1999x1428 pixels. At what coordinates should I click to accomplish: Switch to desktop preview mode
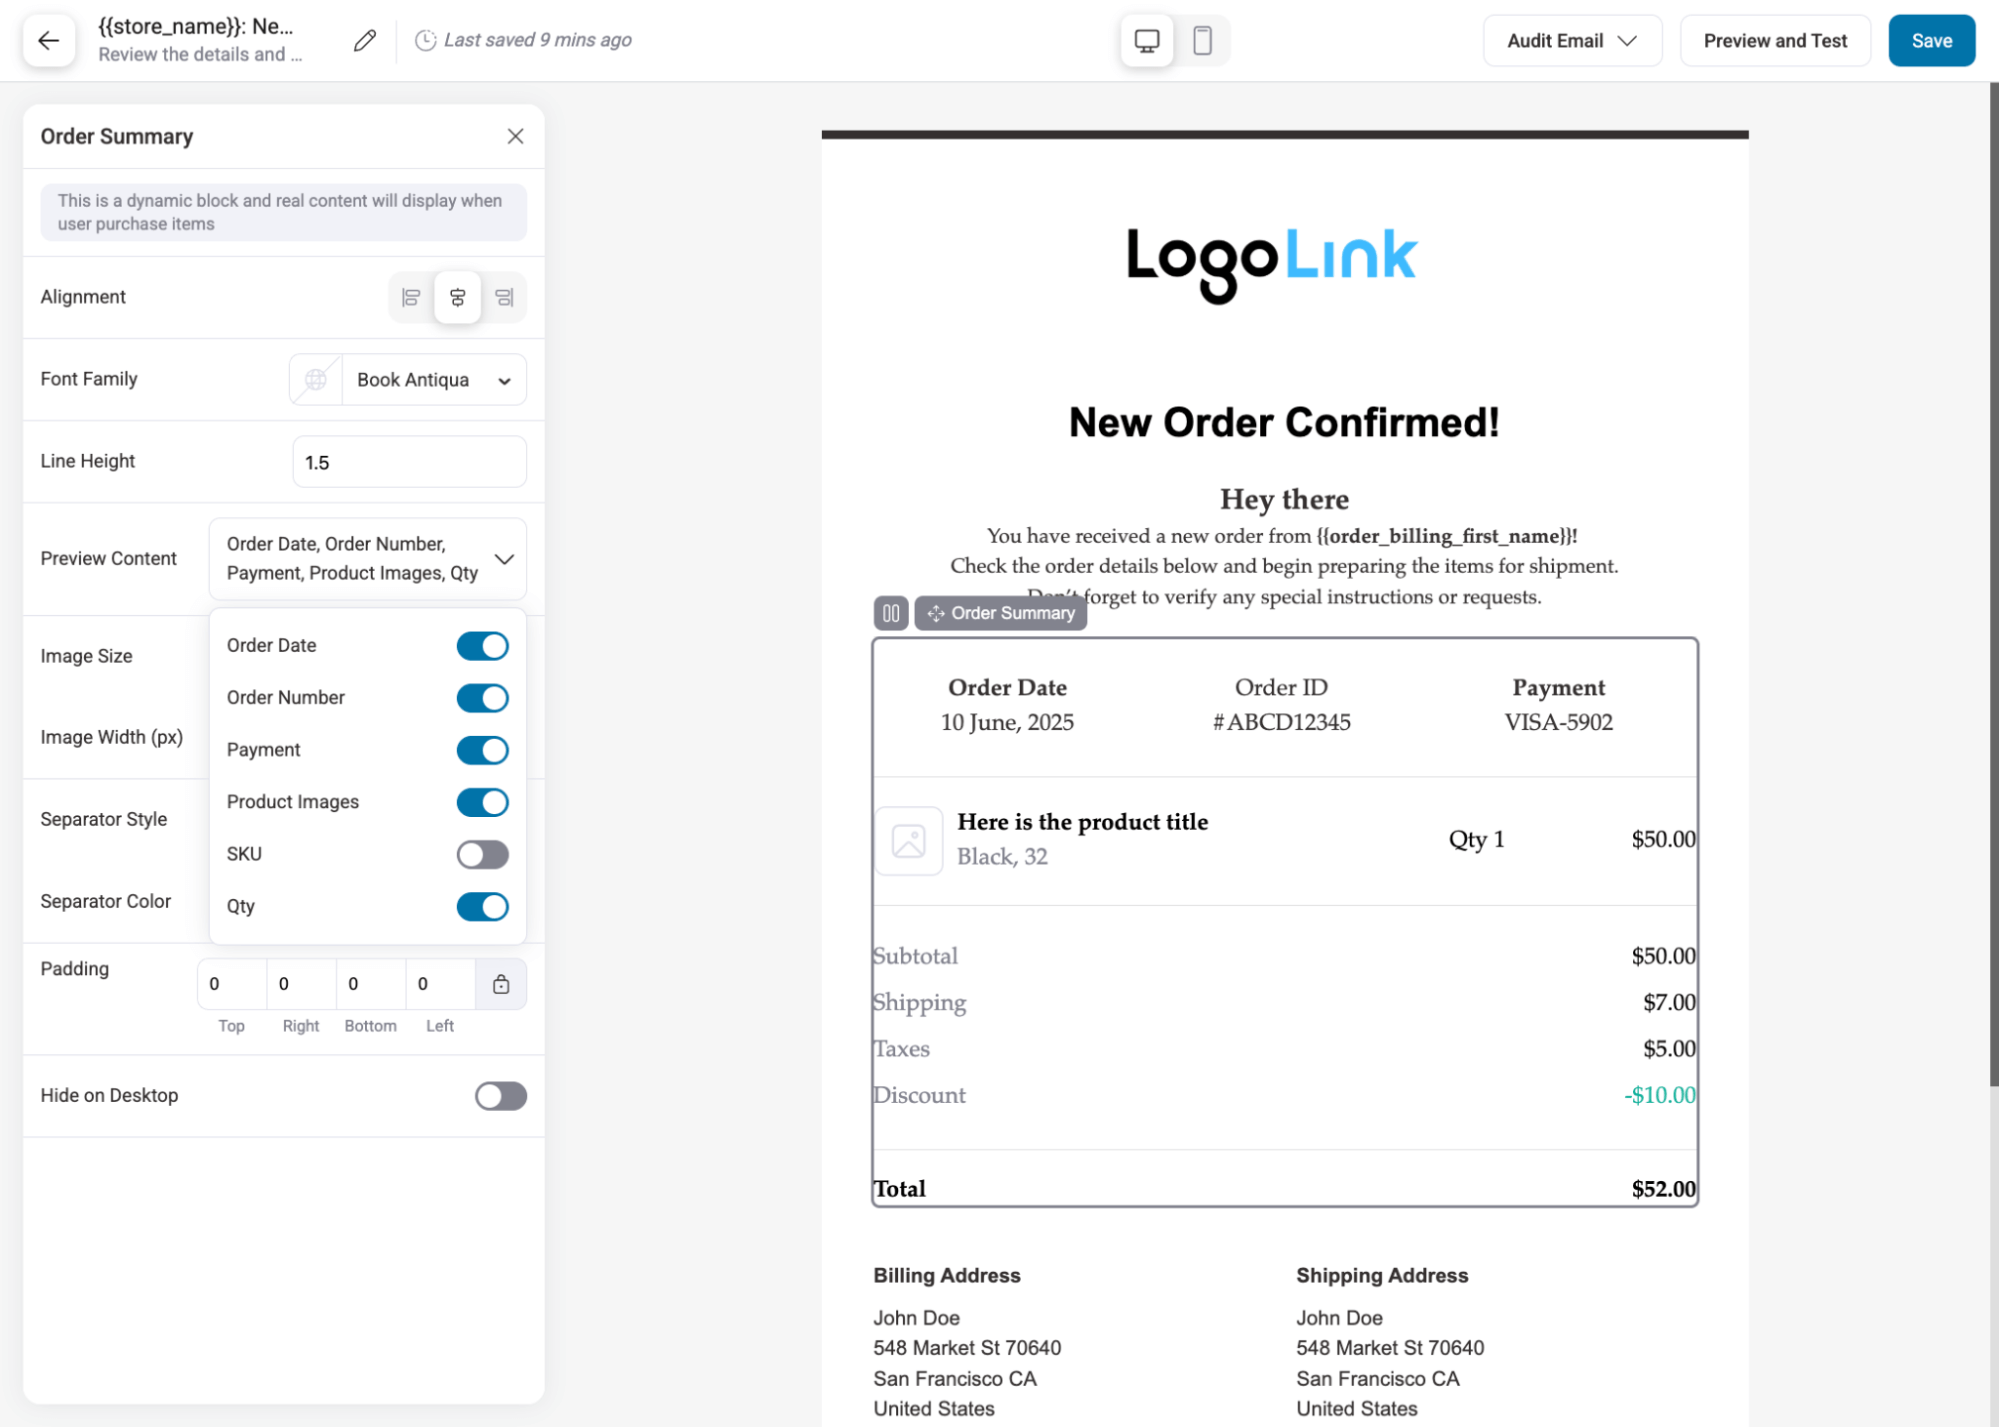click(x=1146, y=41)
